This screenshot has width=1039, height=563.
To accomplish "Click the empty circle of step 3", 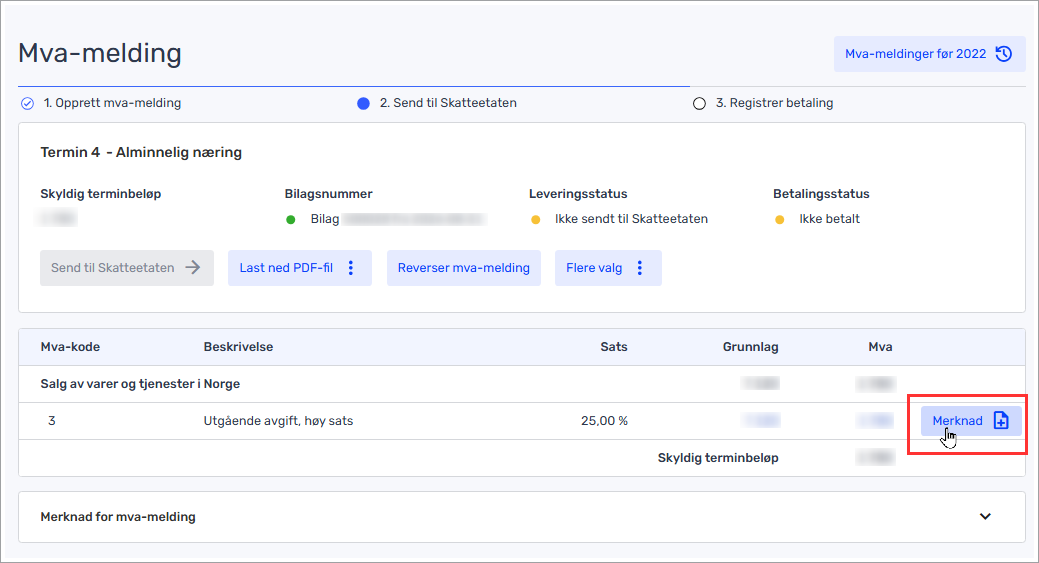I will (699, 103).
